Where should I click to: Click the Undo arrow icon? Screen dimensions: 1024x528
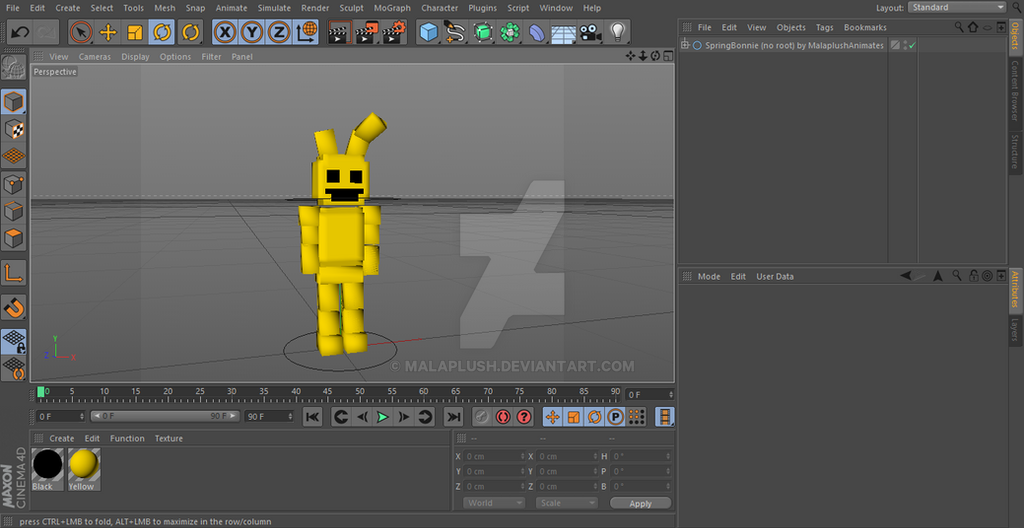tap(20, 31)
